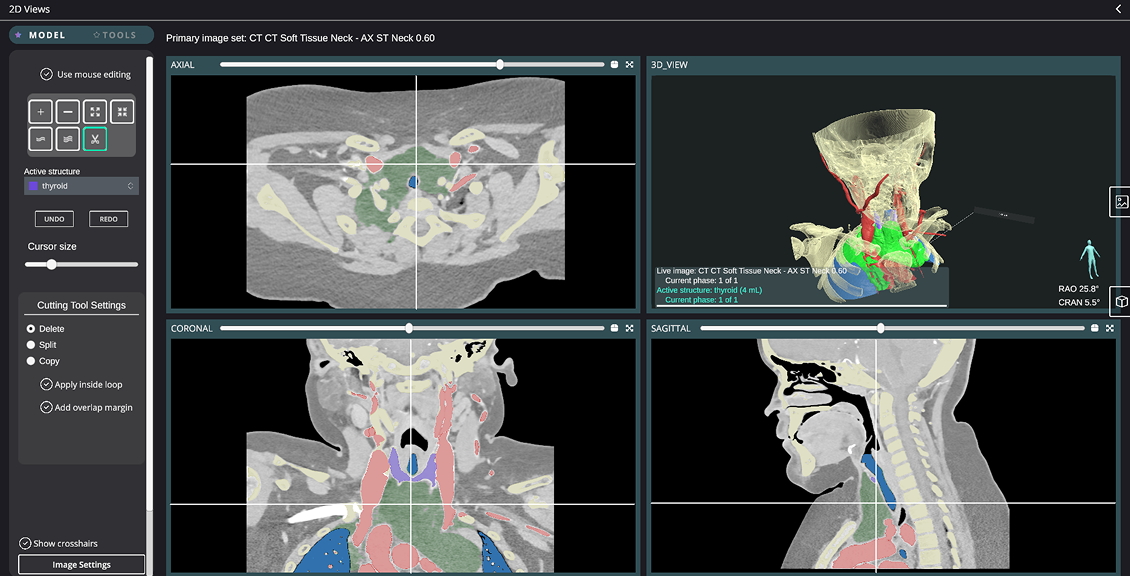Open Image Settings

click(x=81, y=564)
